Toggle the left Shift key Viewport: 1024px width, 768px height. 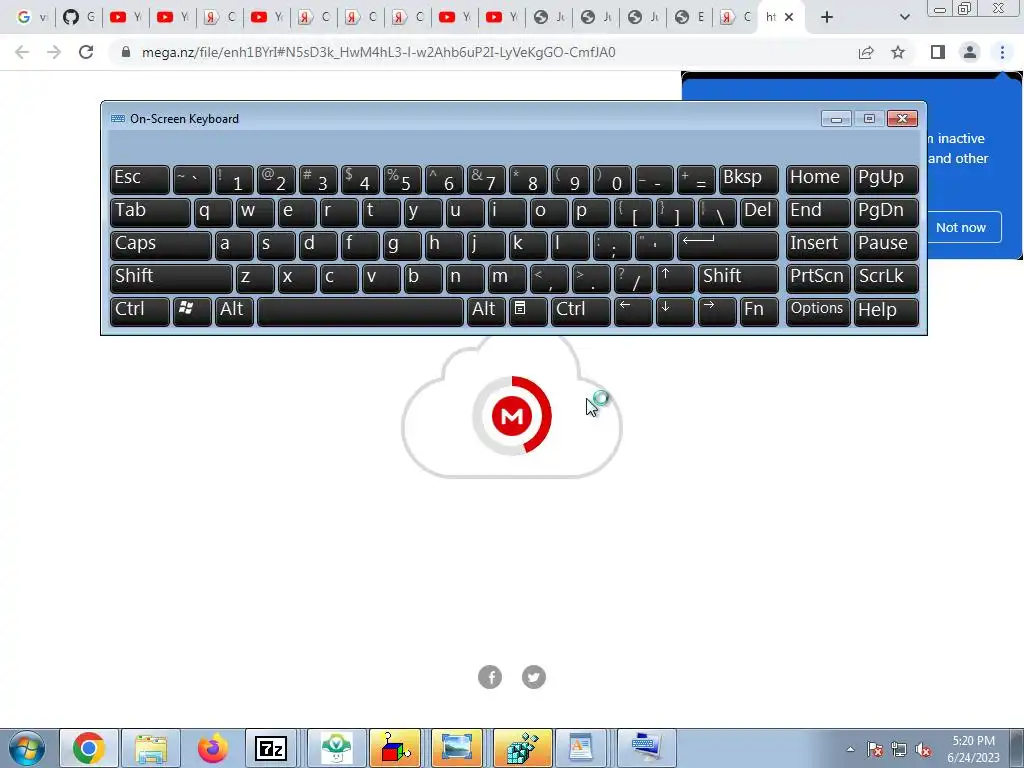pyautogui.click(x=171, y=278)
